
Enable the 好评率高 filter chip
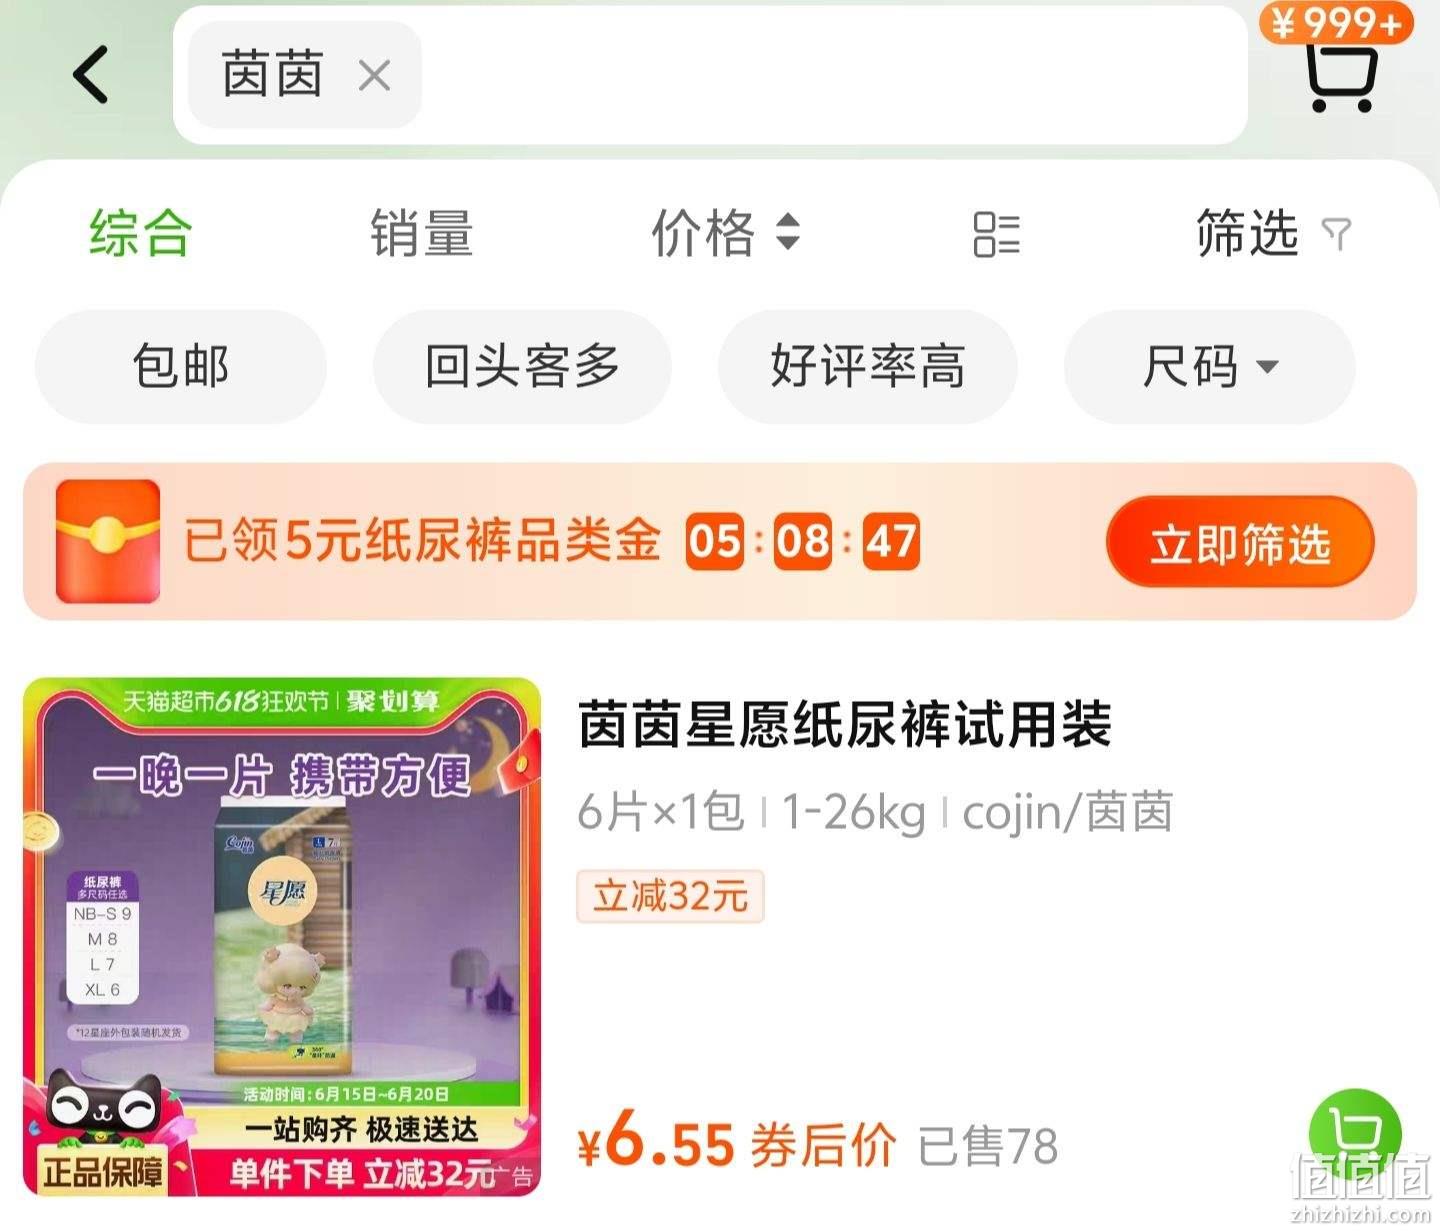(867, 366)
